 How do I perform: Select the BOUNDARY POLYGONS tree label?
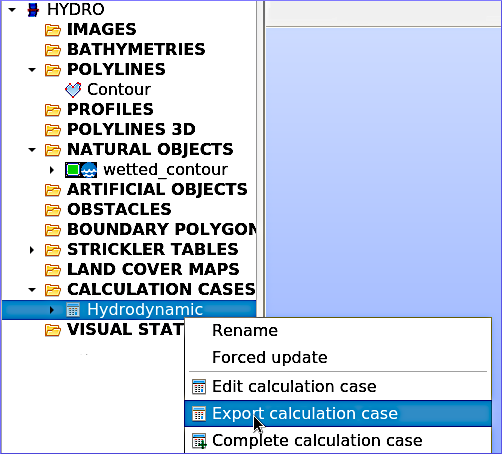162,230
